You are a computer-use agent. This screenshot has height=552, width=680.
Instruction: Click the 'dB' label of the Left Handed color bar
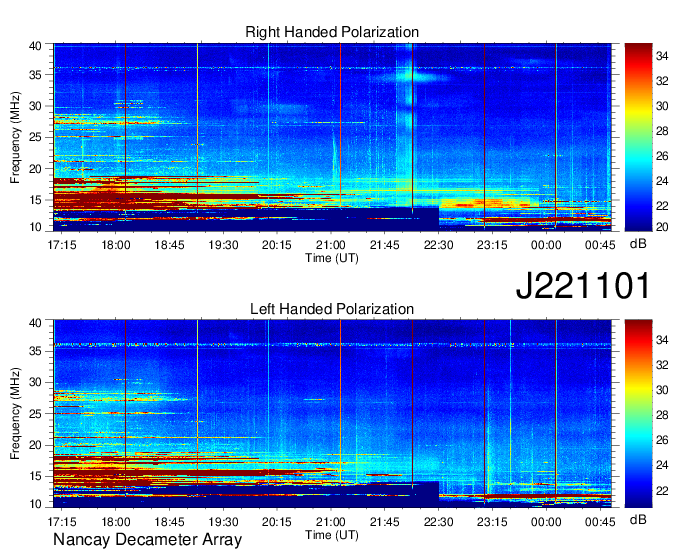(x=638, y=519)
